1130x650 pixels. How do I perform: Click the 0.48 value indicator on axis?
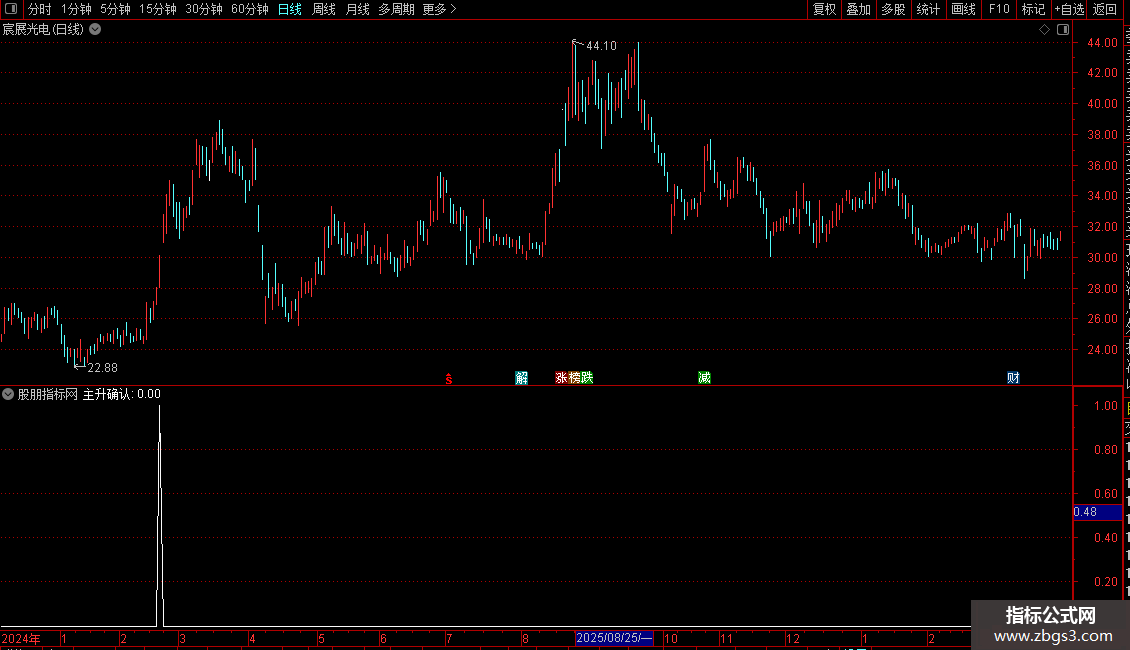pyautogui.click(x=1098, y=512)
